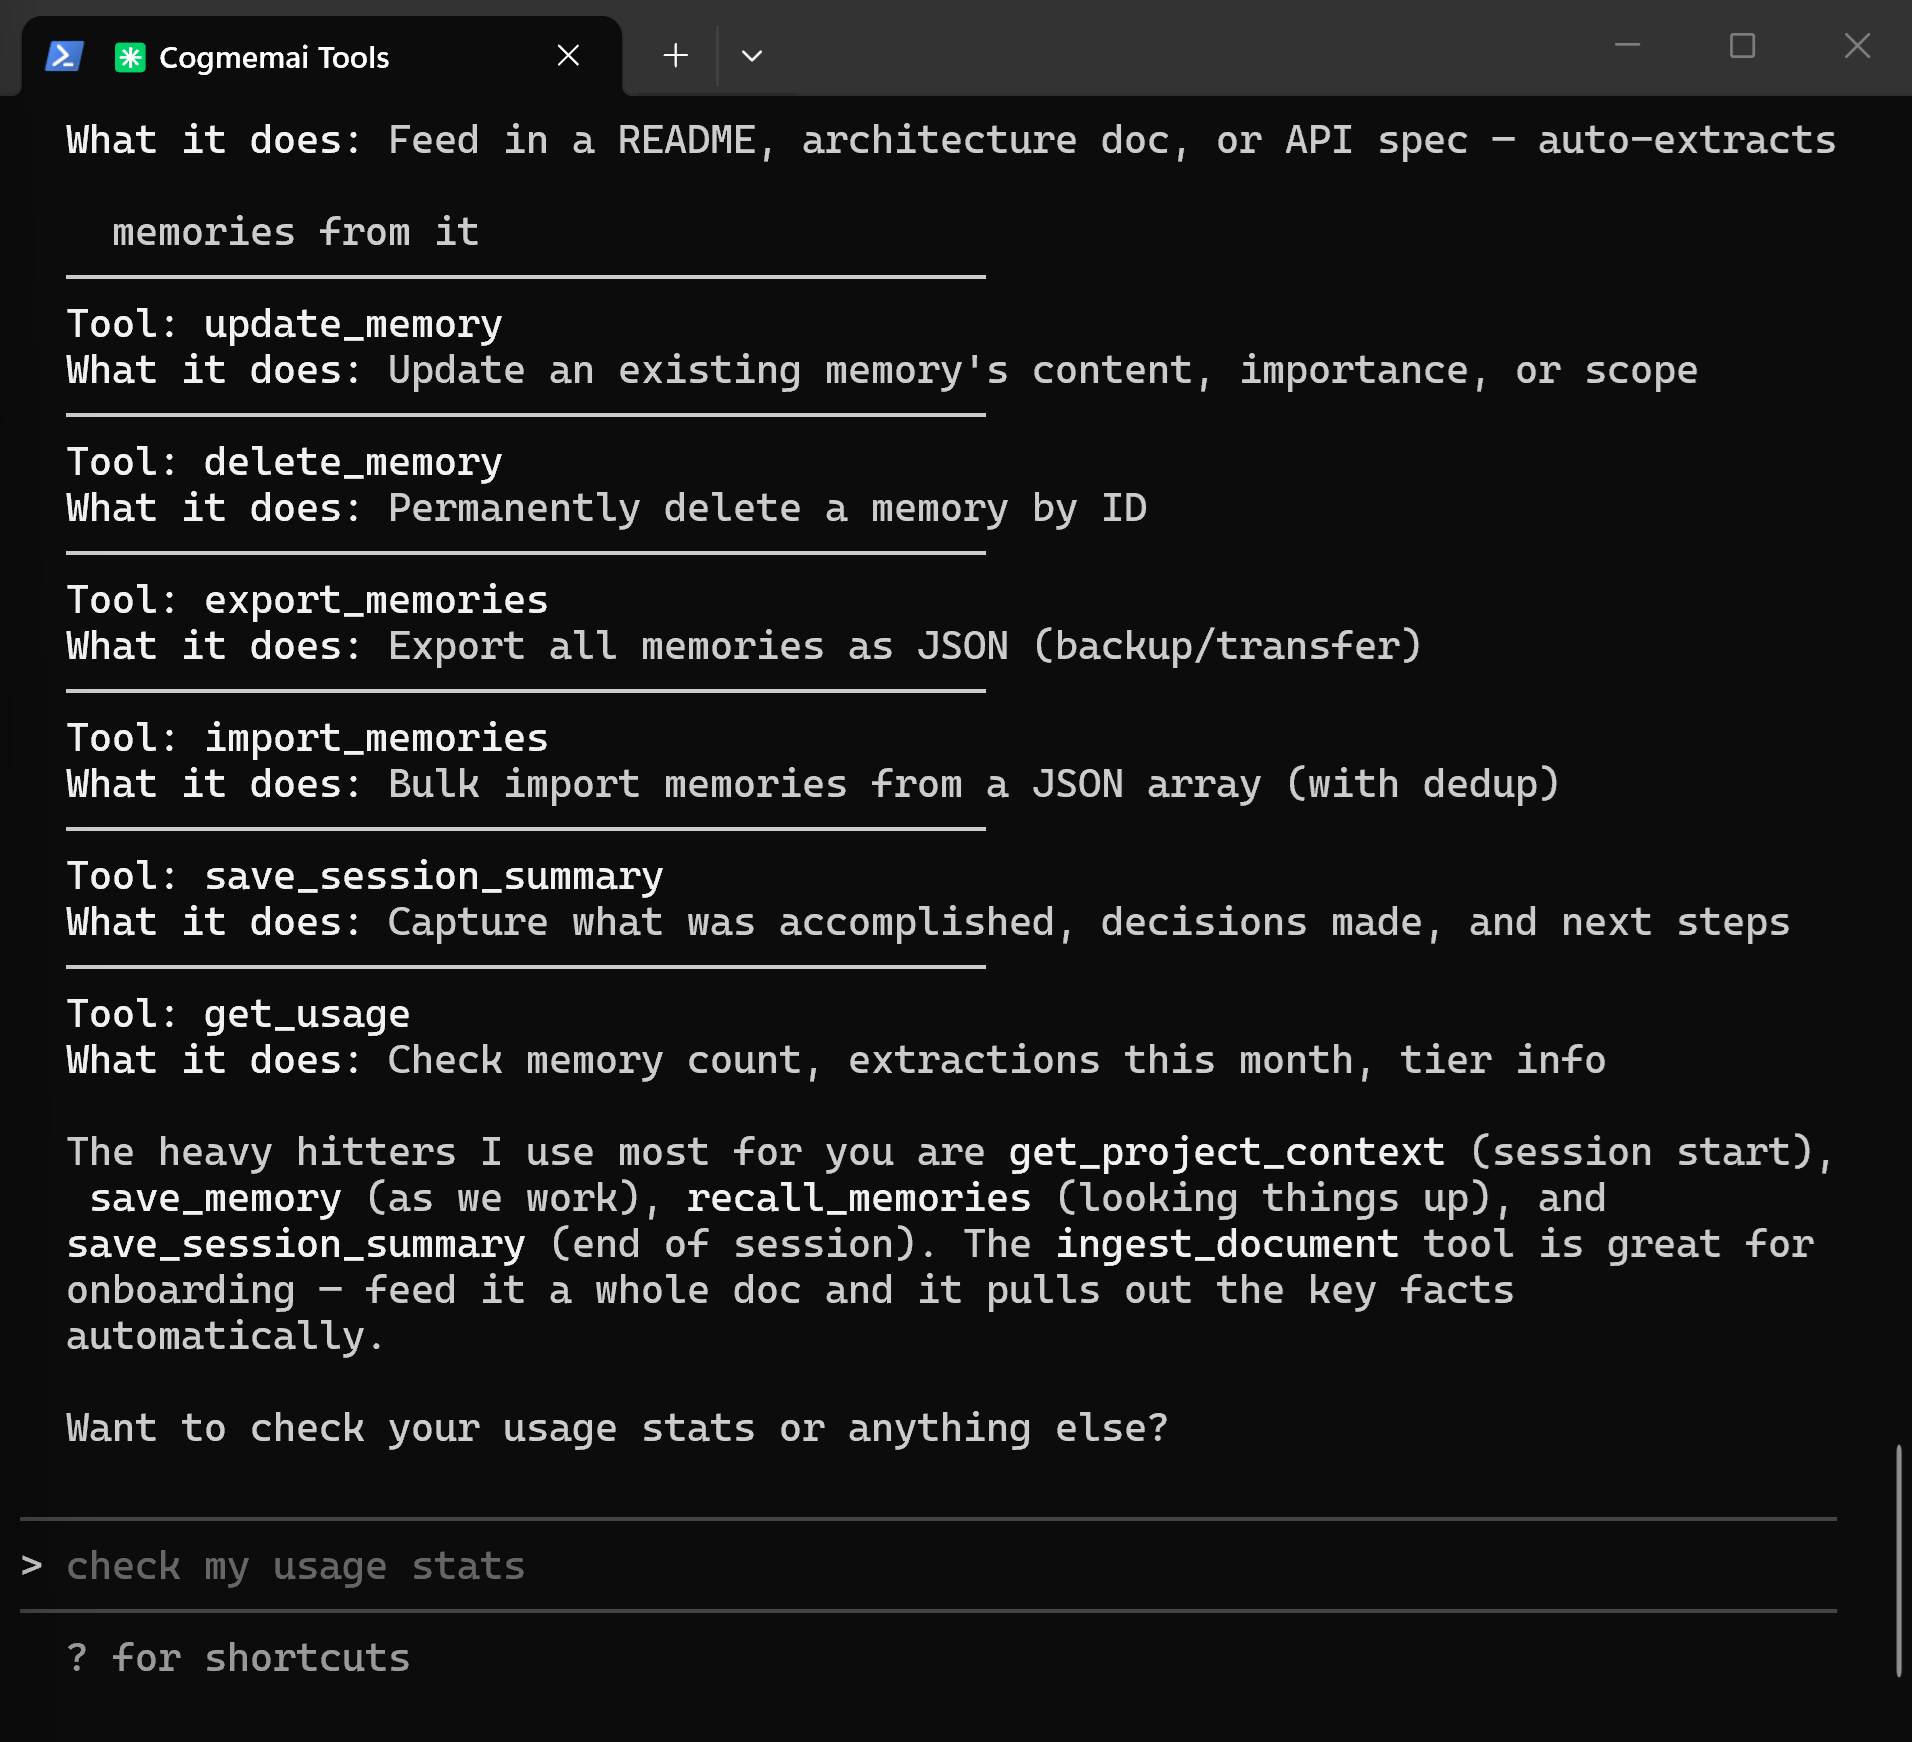This screenshot has width=1912, height=1742.
Task: Close the Cogmemai Tools tab
Action: 568,56
